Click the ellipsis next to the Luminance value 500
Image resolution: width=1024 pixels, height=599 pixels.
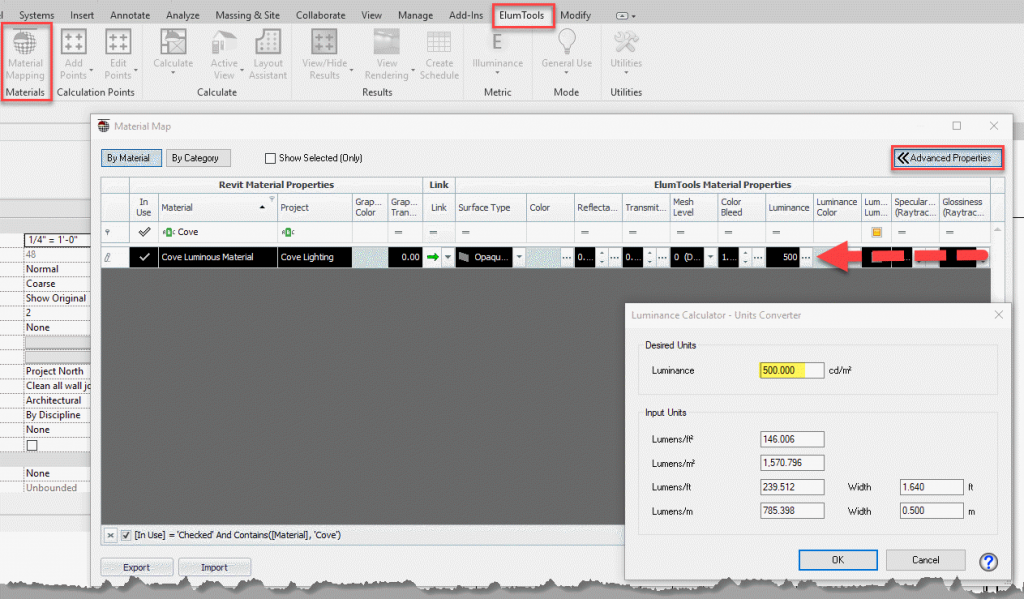click(x=807, y=257)
